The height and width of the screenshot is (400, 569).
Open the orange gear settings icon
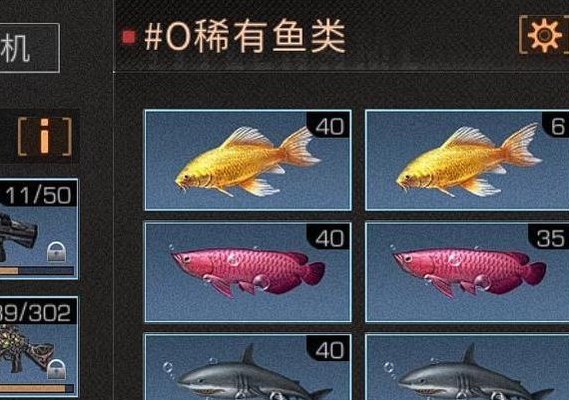coord(544,35)
